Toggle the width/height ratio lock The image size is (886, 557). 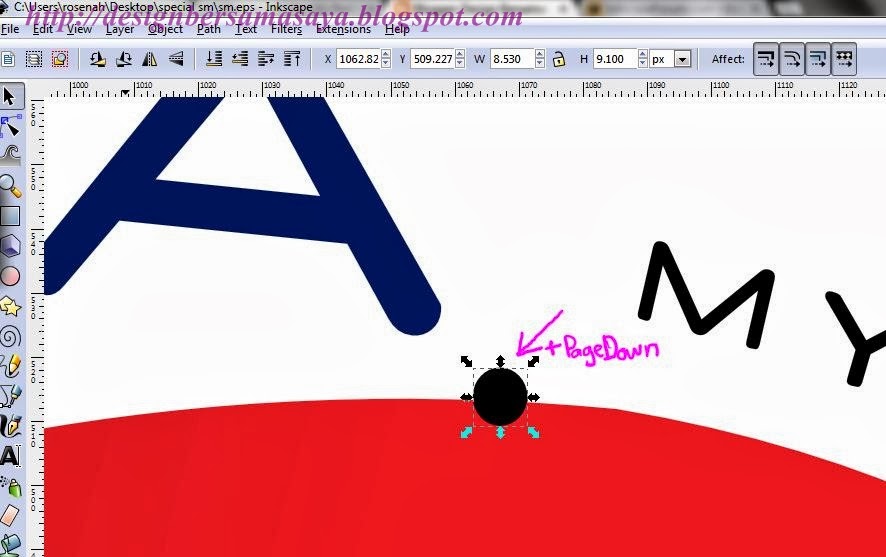pyautogui.click(x=559, y=59)
